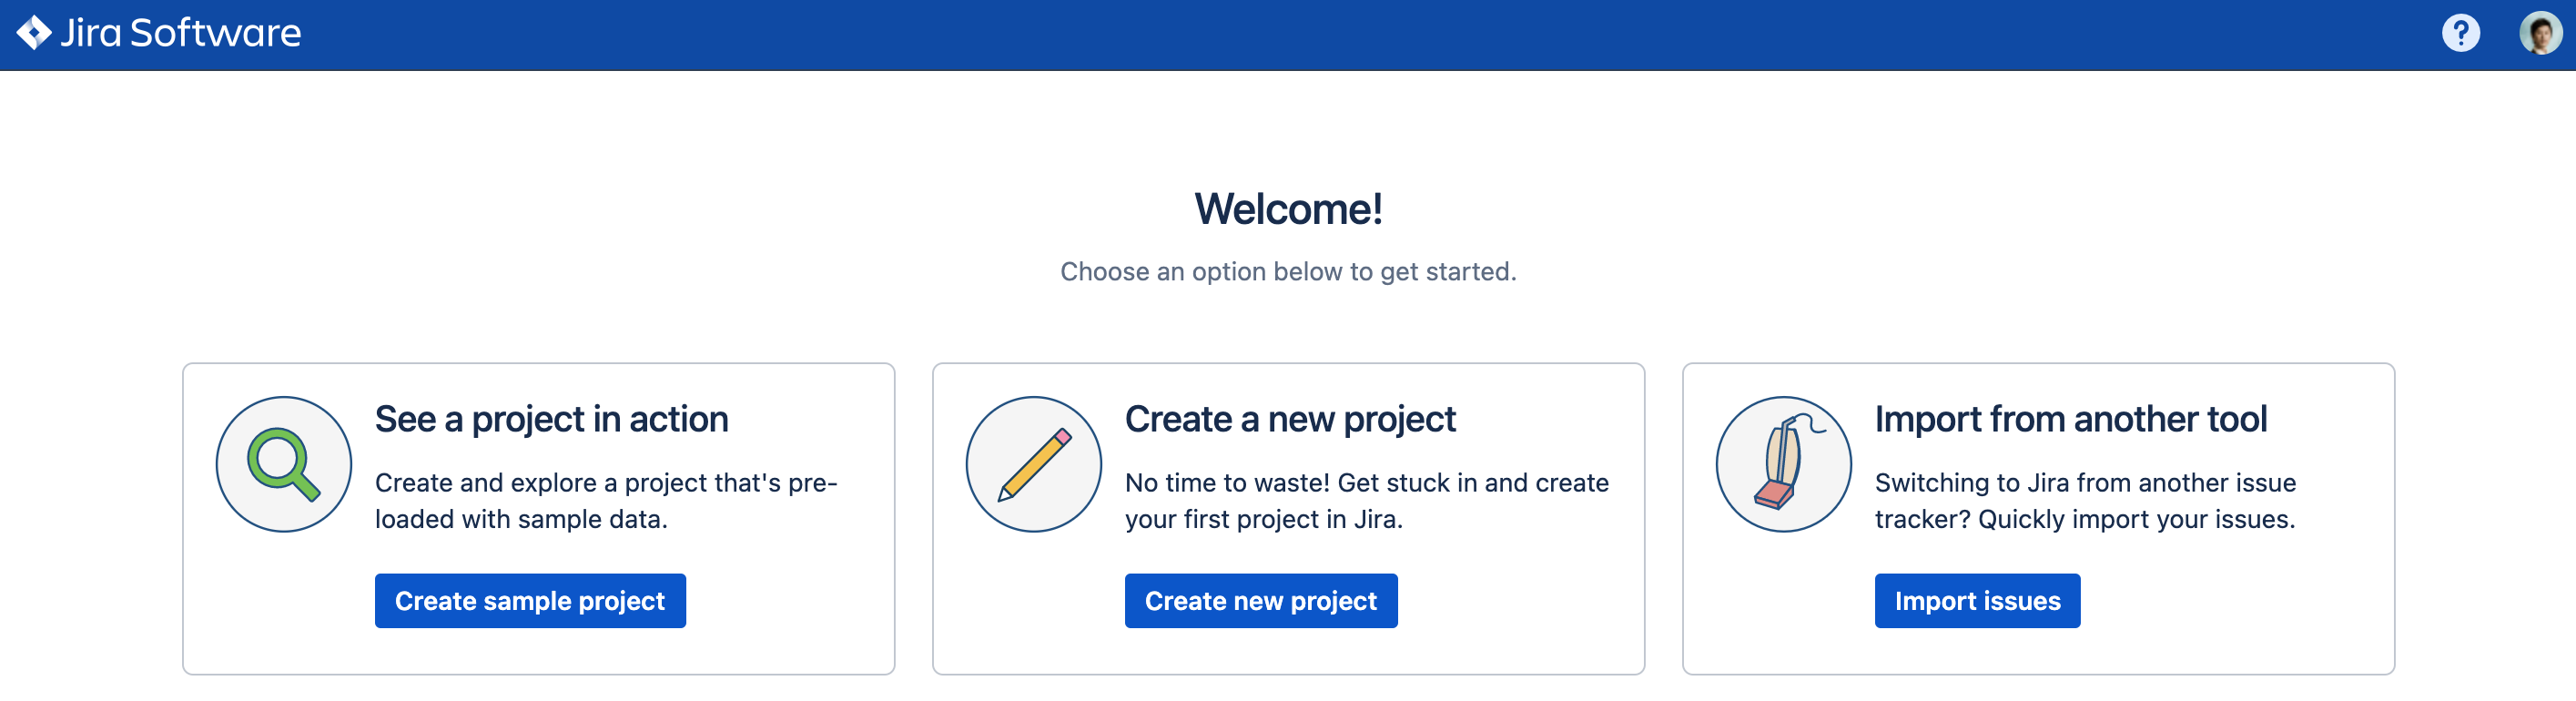Open the user profile avatar menu

pyautogui.click(x=2540, y=33)
